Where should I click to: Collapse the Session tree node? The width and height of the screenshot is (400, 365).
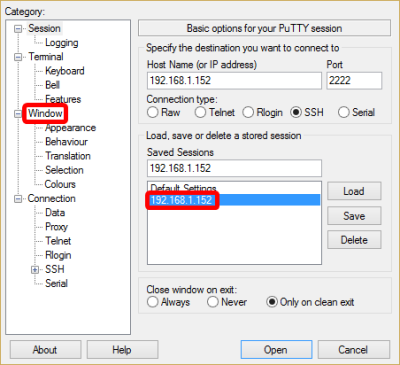coord(18,29)
